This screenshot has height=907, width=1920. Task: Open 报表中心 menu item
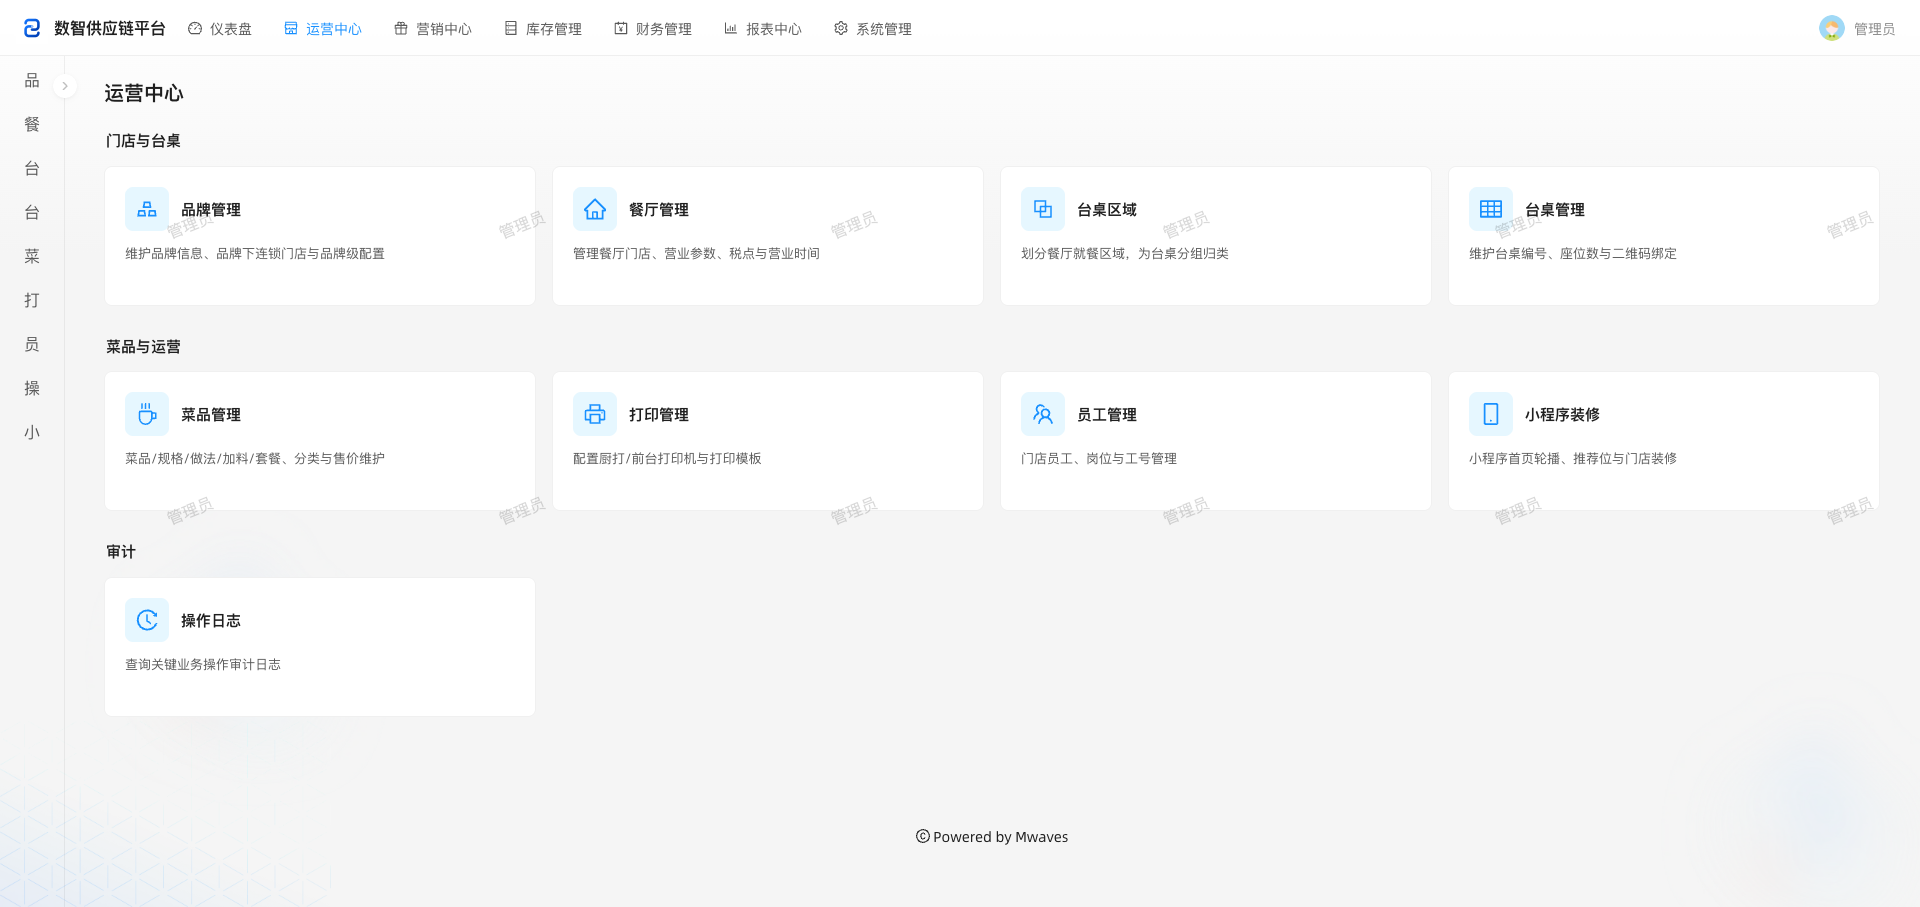[x=763, y=29]
